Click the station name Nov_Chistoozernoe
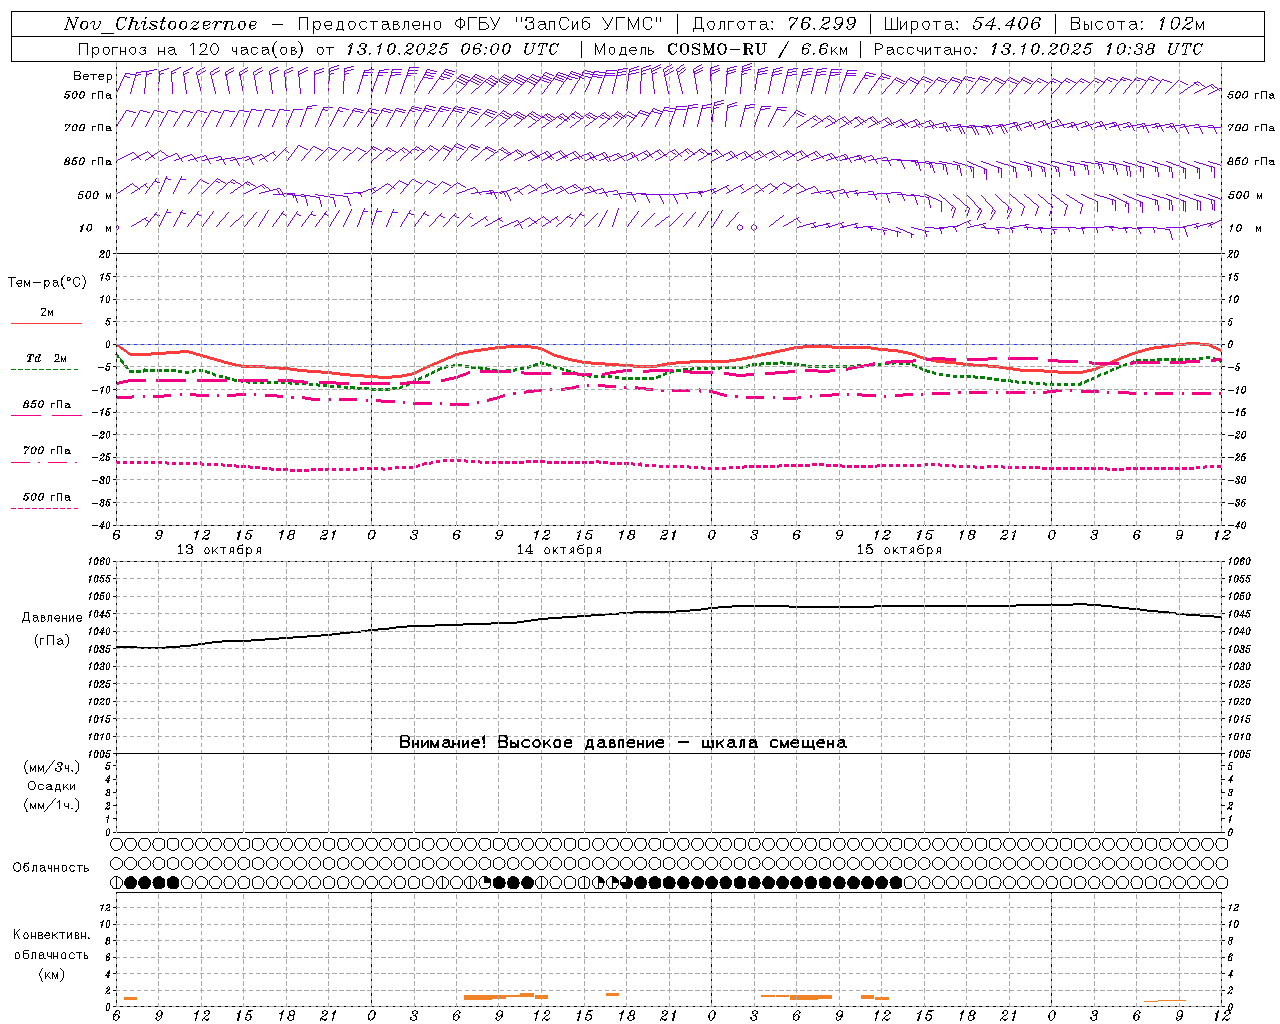1280x1024 pixels. [160, 24]
